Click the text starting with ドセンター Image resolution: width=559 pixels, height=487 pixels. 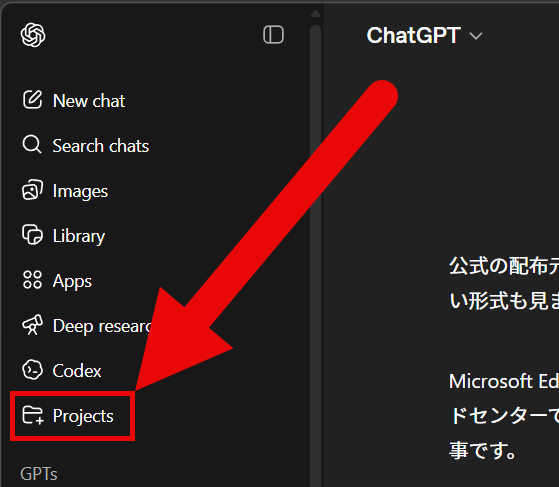(x=504, y=416)
